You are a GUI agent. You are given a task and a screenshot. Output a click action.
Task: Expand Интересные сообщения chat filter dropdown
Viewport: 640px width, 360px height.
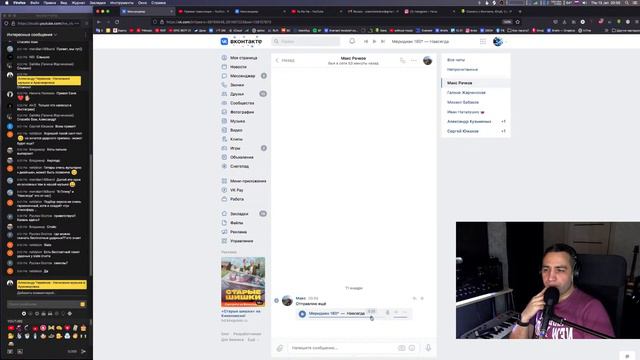(32, 35)
